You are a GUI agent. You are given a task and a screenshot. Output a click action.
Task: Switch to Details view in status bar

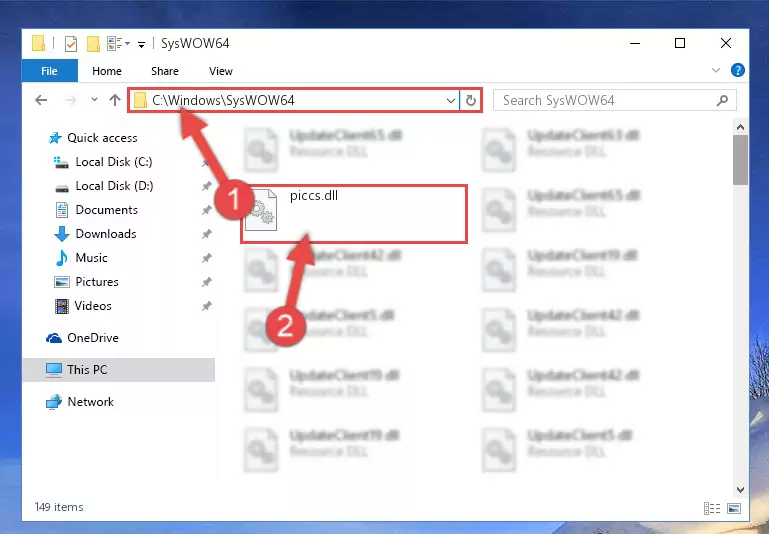click(712, 509)
